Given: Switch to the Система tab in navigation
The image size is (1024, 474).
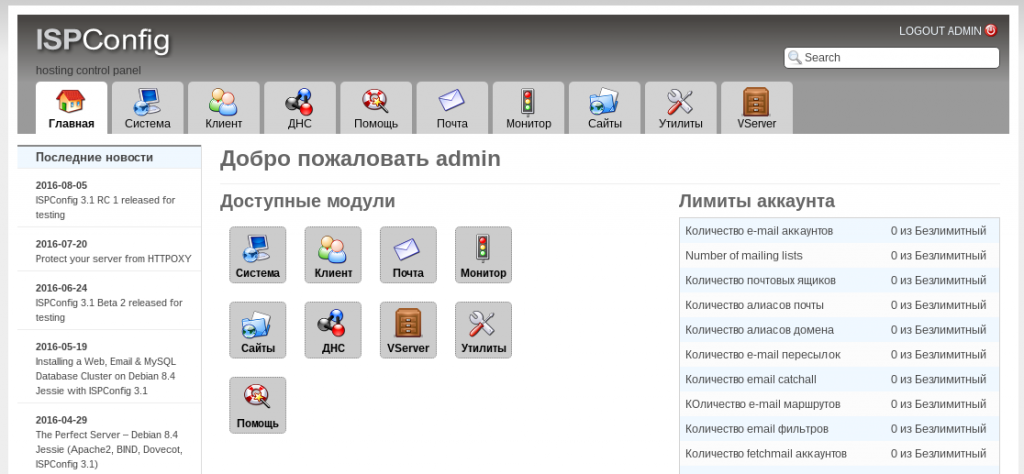Looking at the screenshot, I should (x=148, y=108).
